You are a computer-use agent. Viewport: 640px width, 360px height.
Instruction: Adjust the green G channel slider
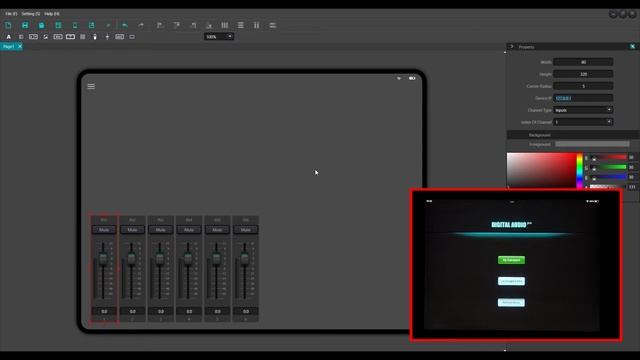[608, 167]
